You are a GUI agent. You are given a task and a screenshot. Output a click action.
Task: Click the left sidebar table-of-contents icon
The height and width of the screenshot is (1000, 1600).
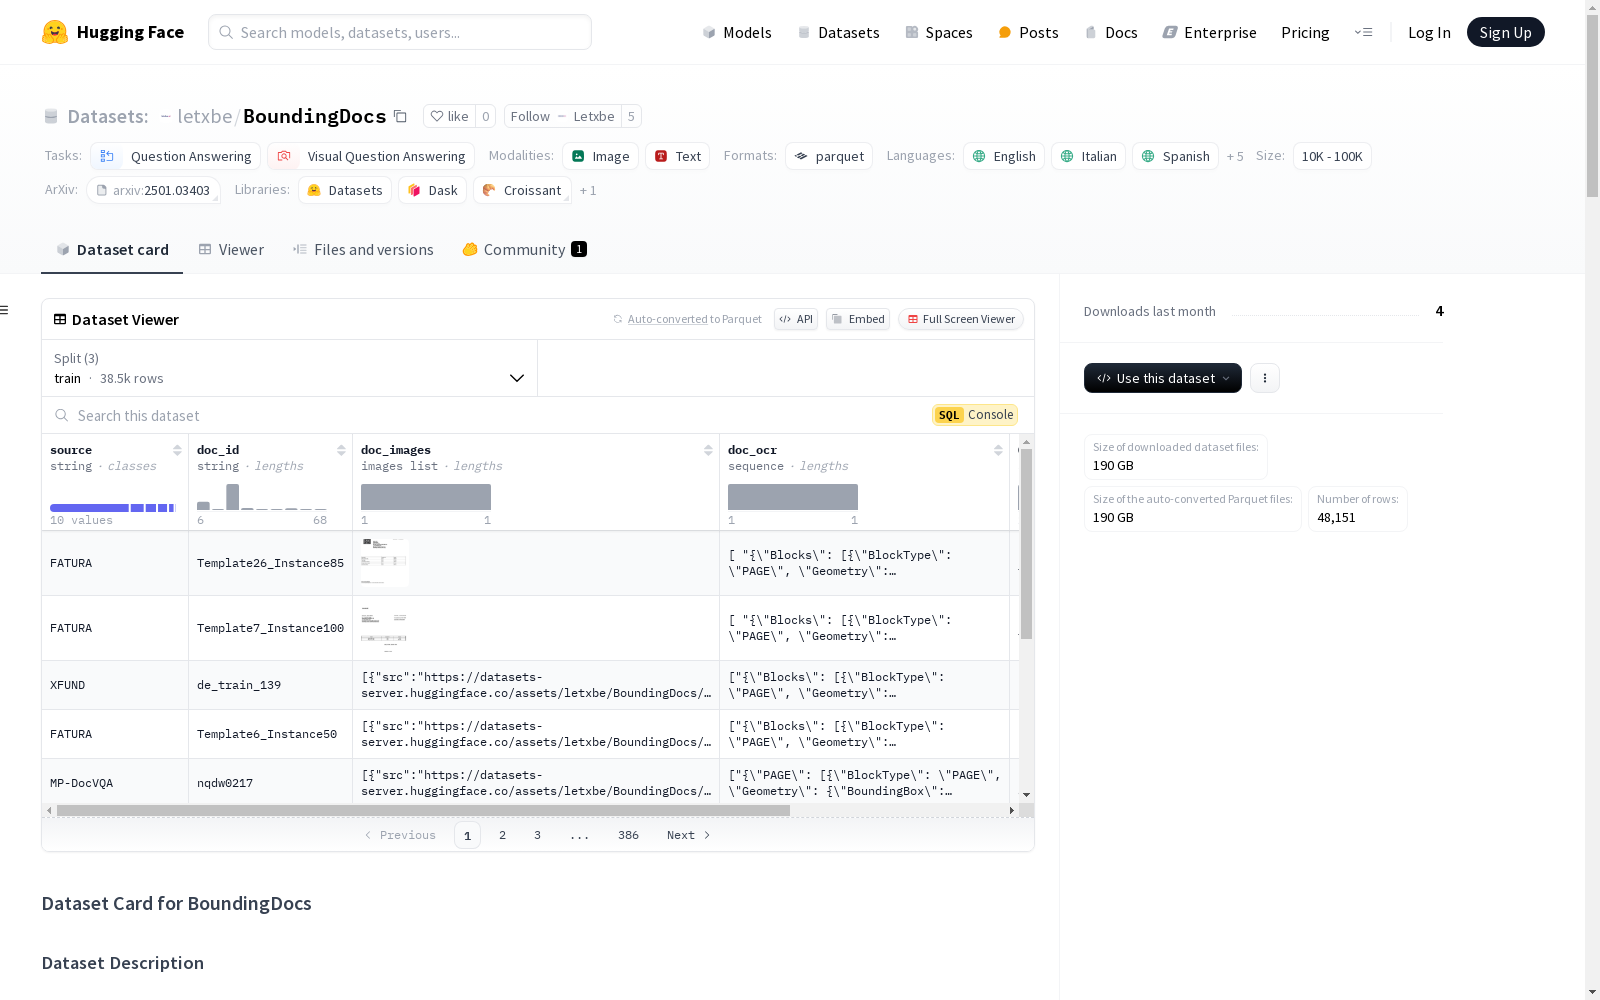(4, 310)
